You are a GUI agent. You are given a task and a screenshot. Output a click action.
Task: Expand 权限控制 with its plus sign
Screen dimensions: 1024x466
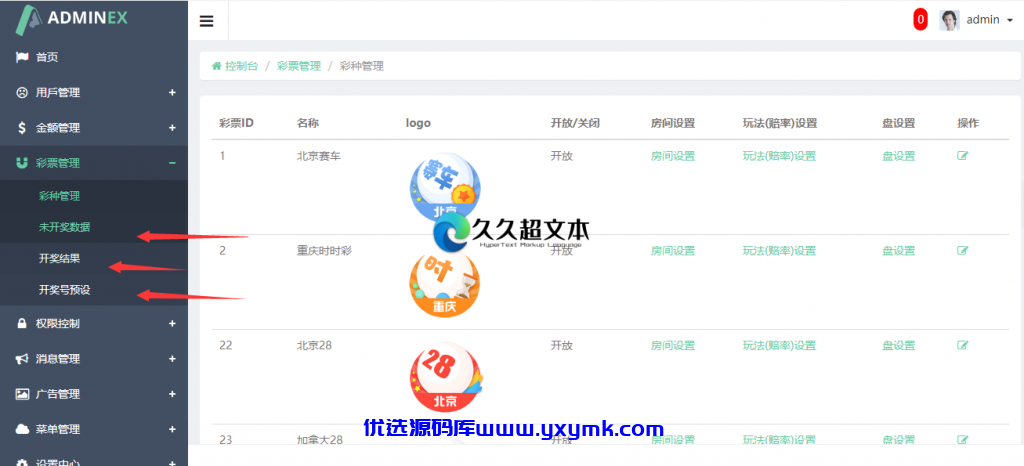[172, 324]
